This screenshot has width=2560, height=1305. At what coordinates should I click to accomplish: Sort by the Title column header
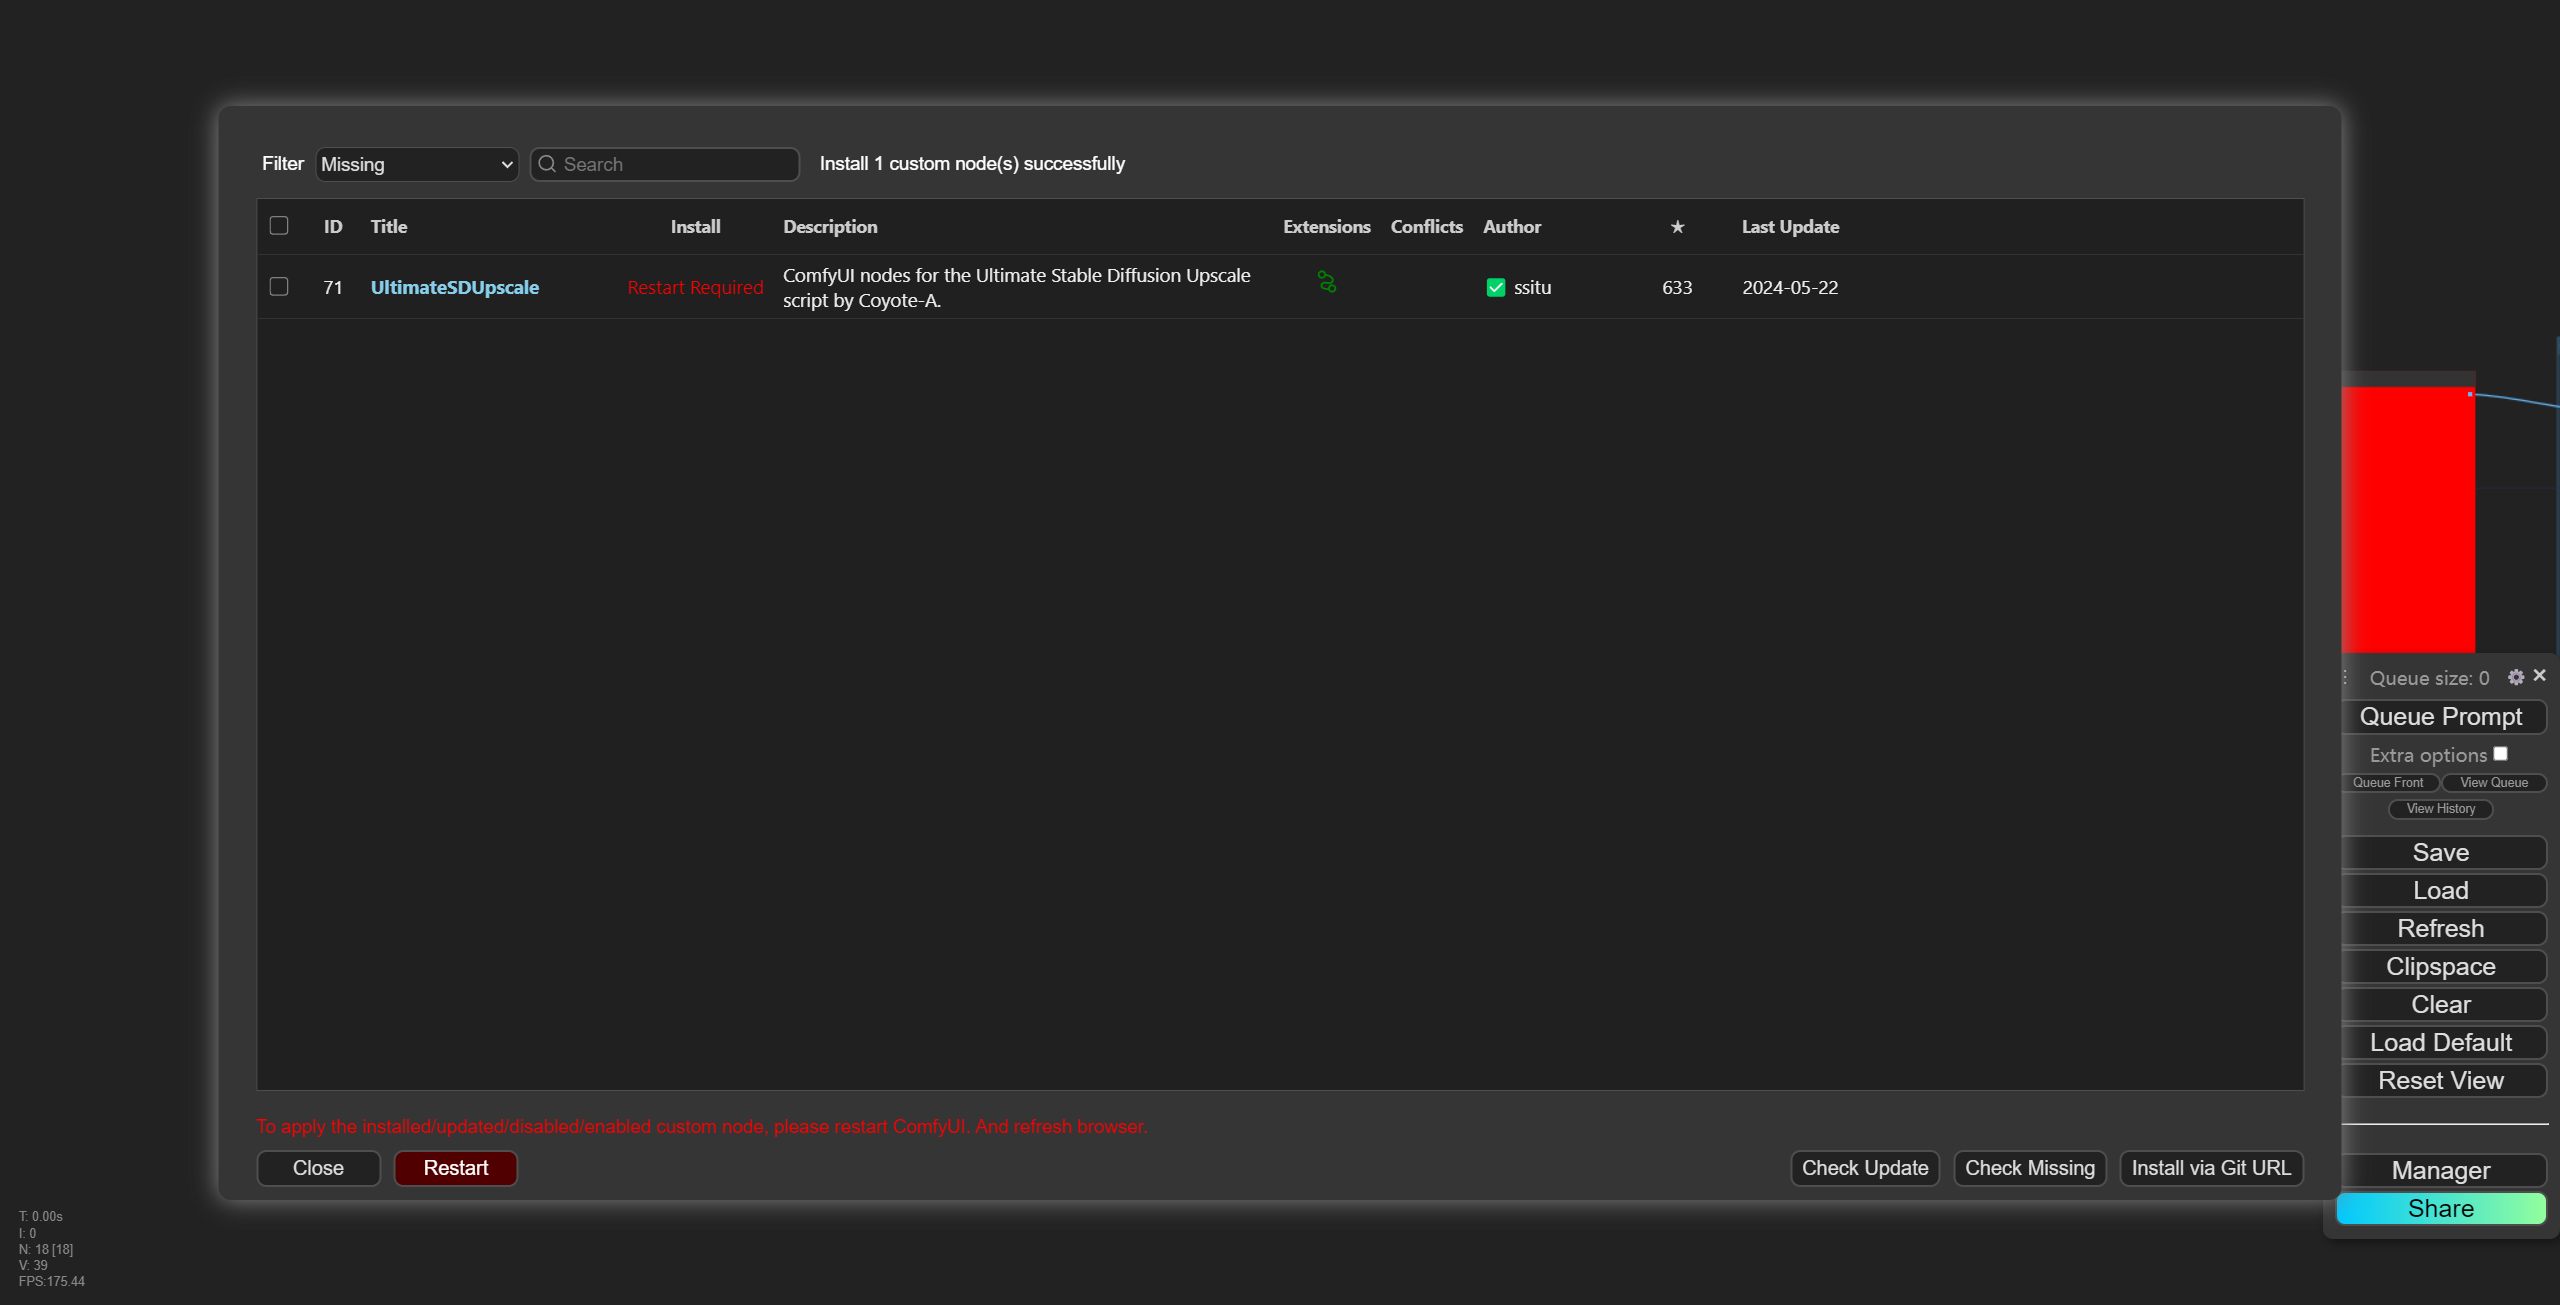pos(389,227)
